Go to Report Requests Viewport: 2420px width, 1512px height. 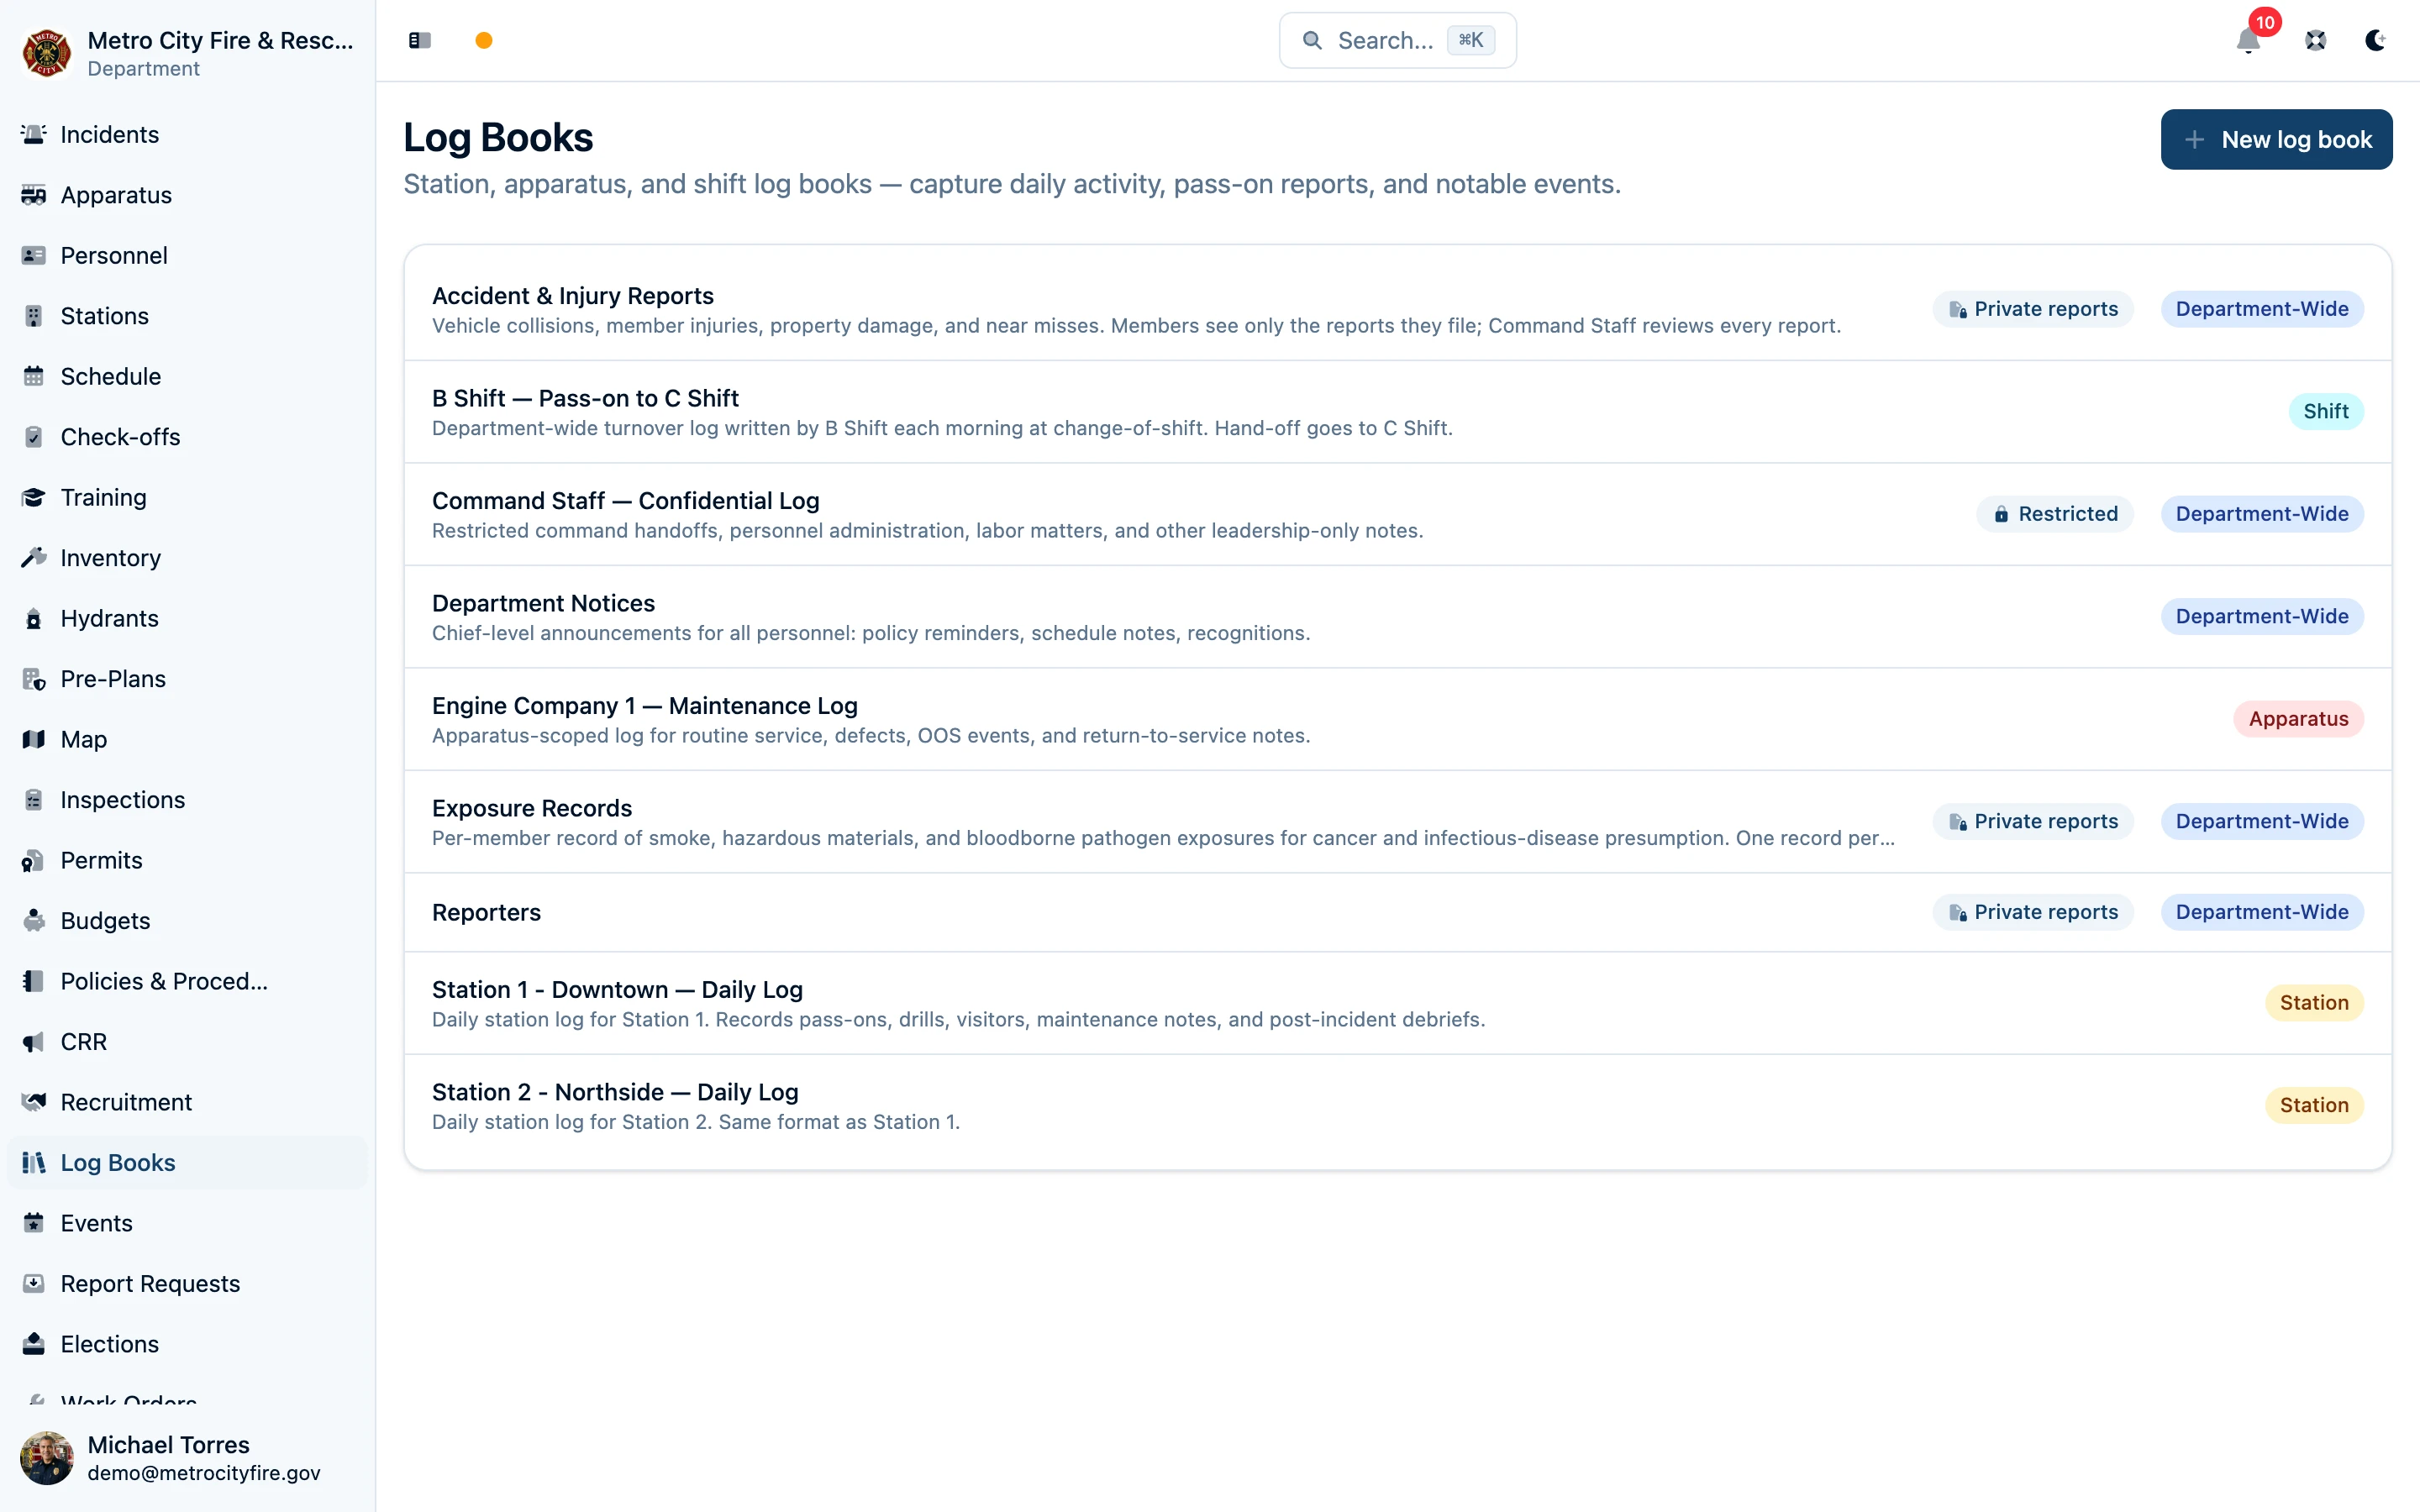[187, 1283]
